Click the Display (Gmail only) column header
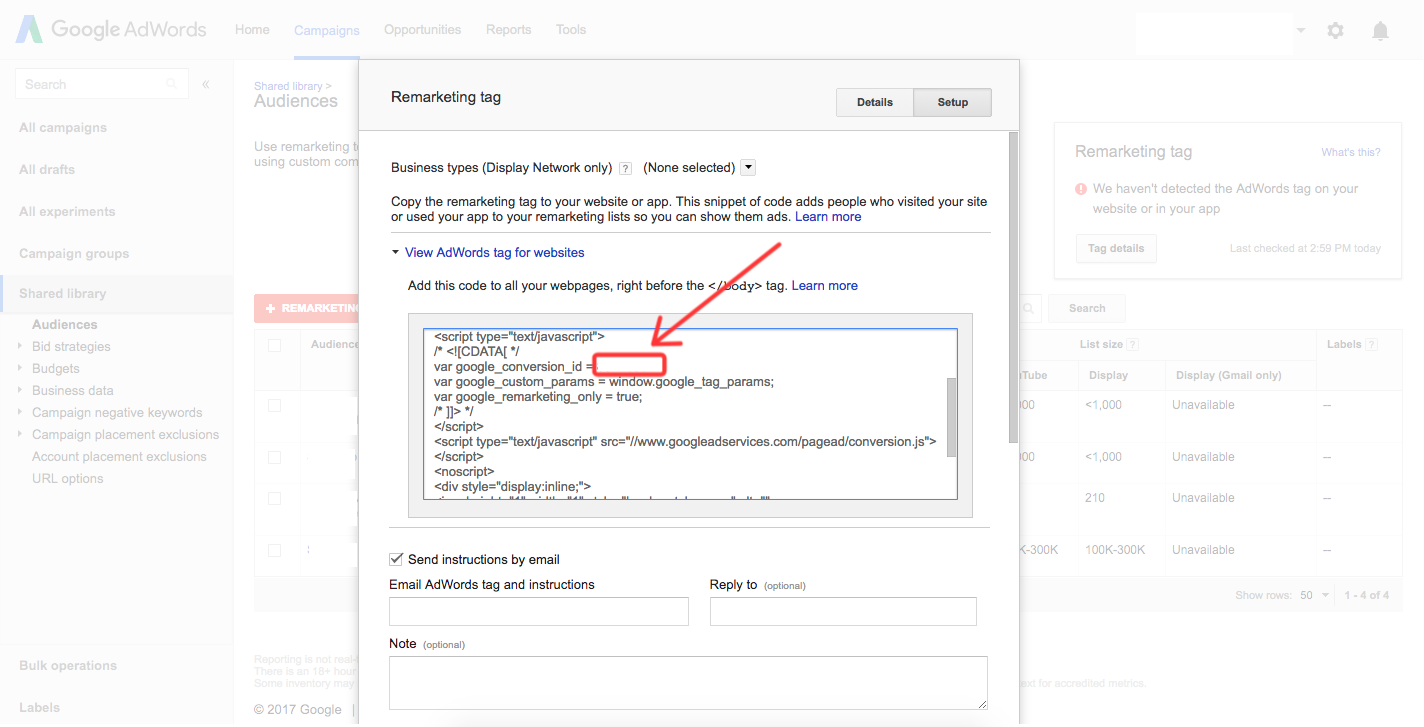The image size is (1424, 727). point(1228,376)
